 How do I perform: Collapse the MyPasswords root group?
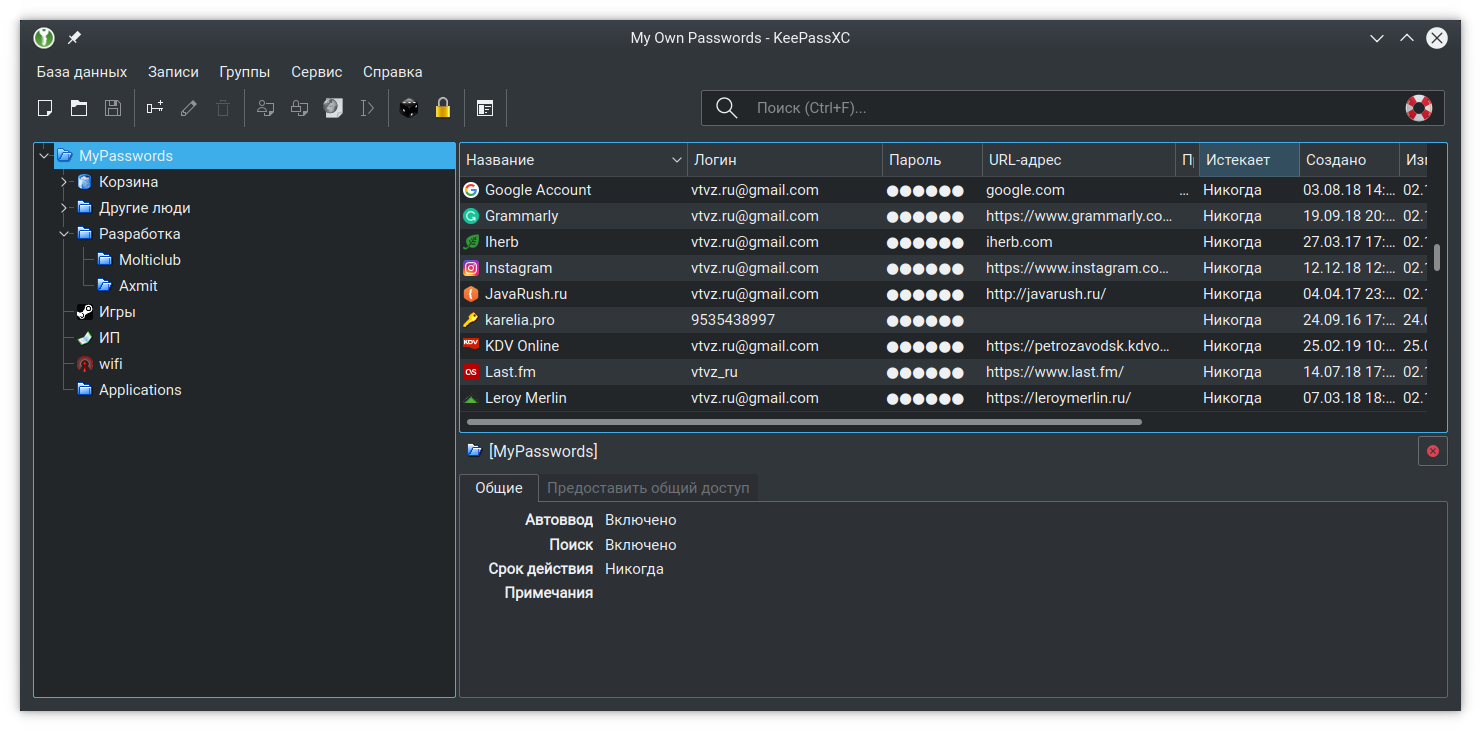coord(44,156)
